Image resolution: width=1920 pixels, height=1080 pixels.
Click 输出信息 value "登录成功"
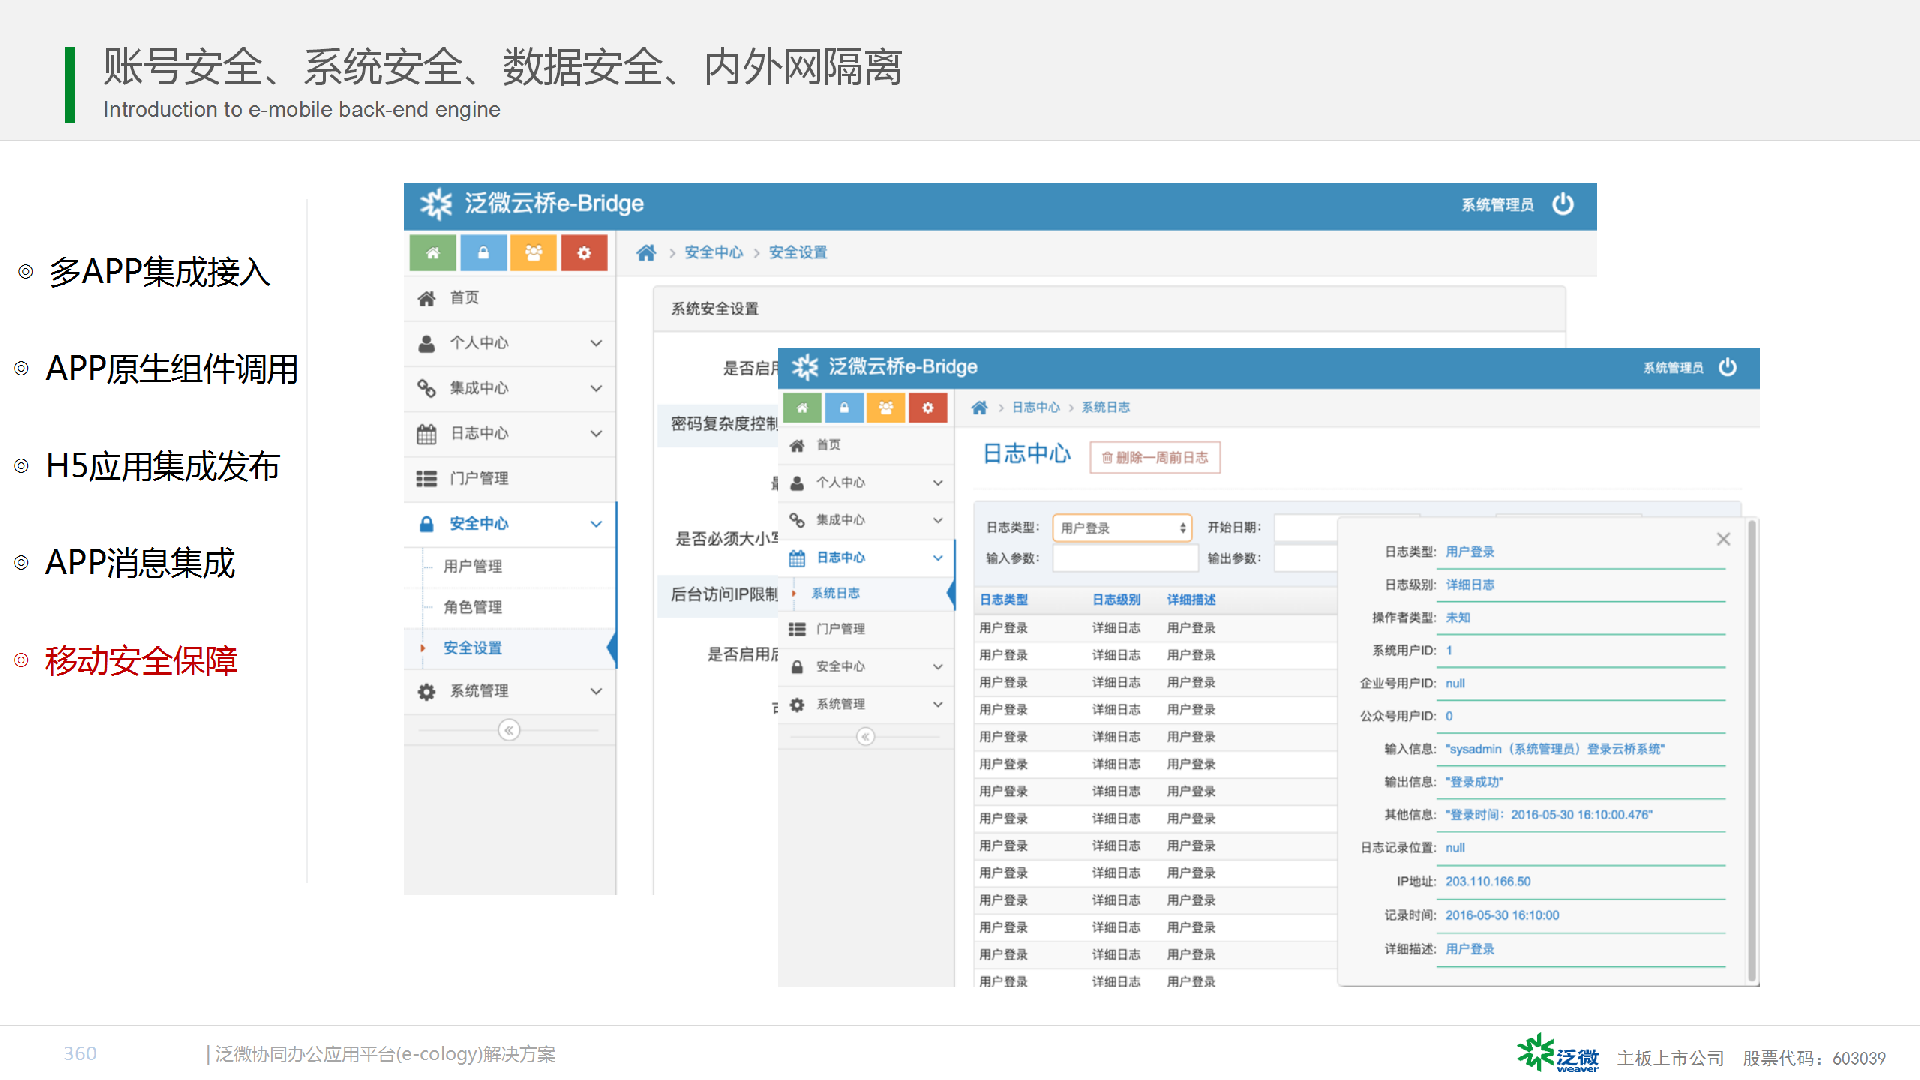tap(1474, 782)
